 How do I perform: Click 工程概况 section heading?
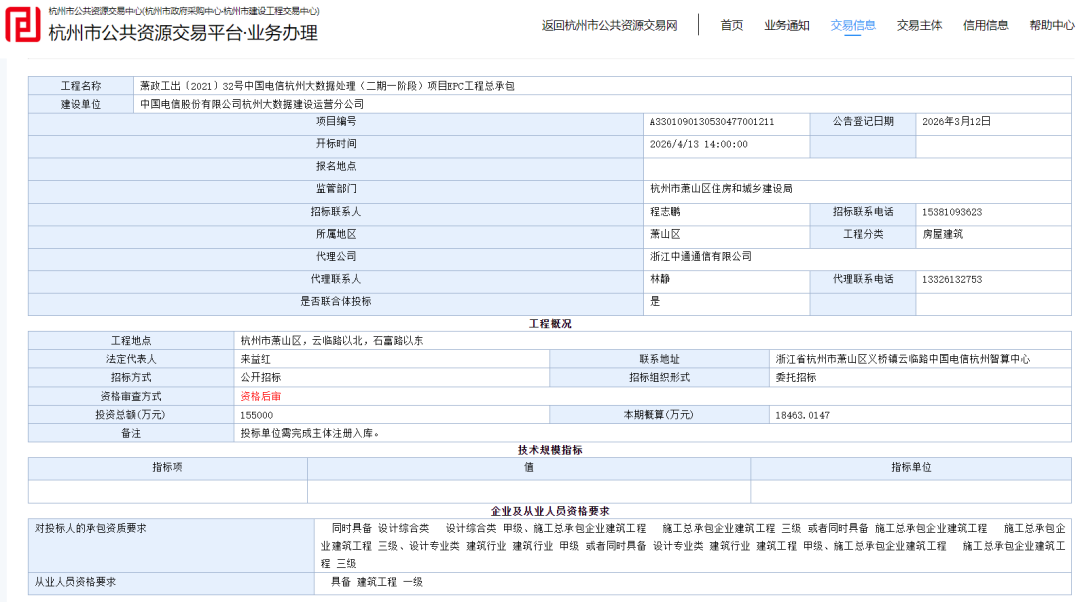point(550,324)
